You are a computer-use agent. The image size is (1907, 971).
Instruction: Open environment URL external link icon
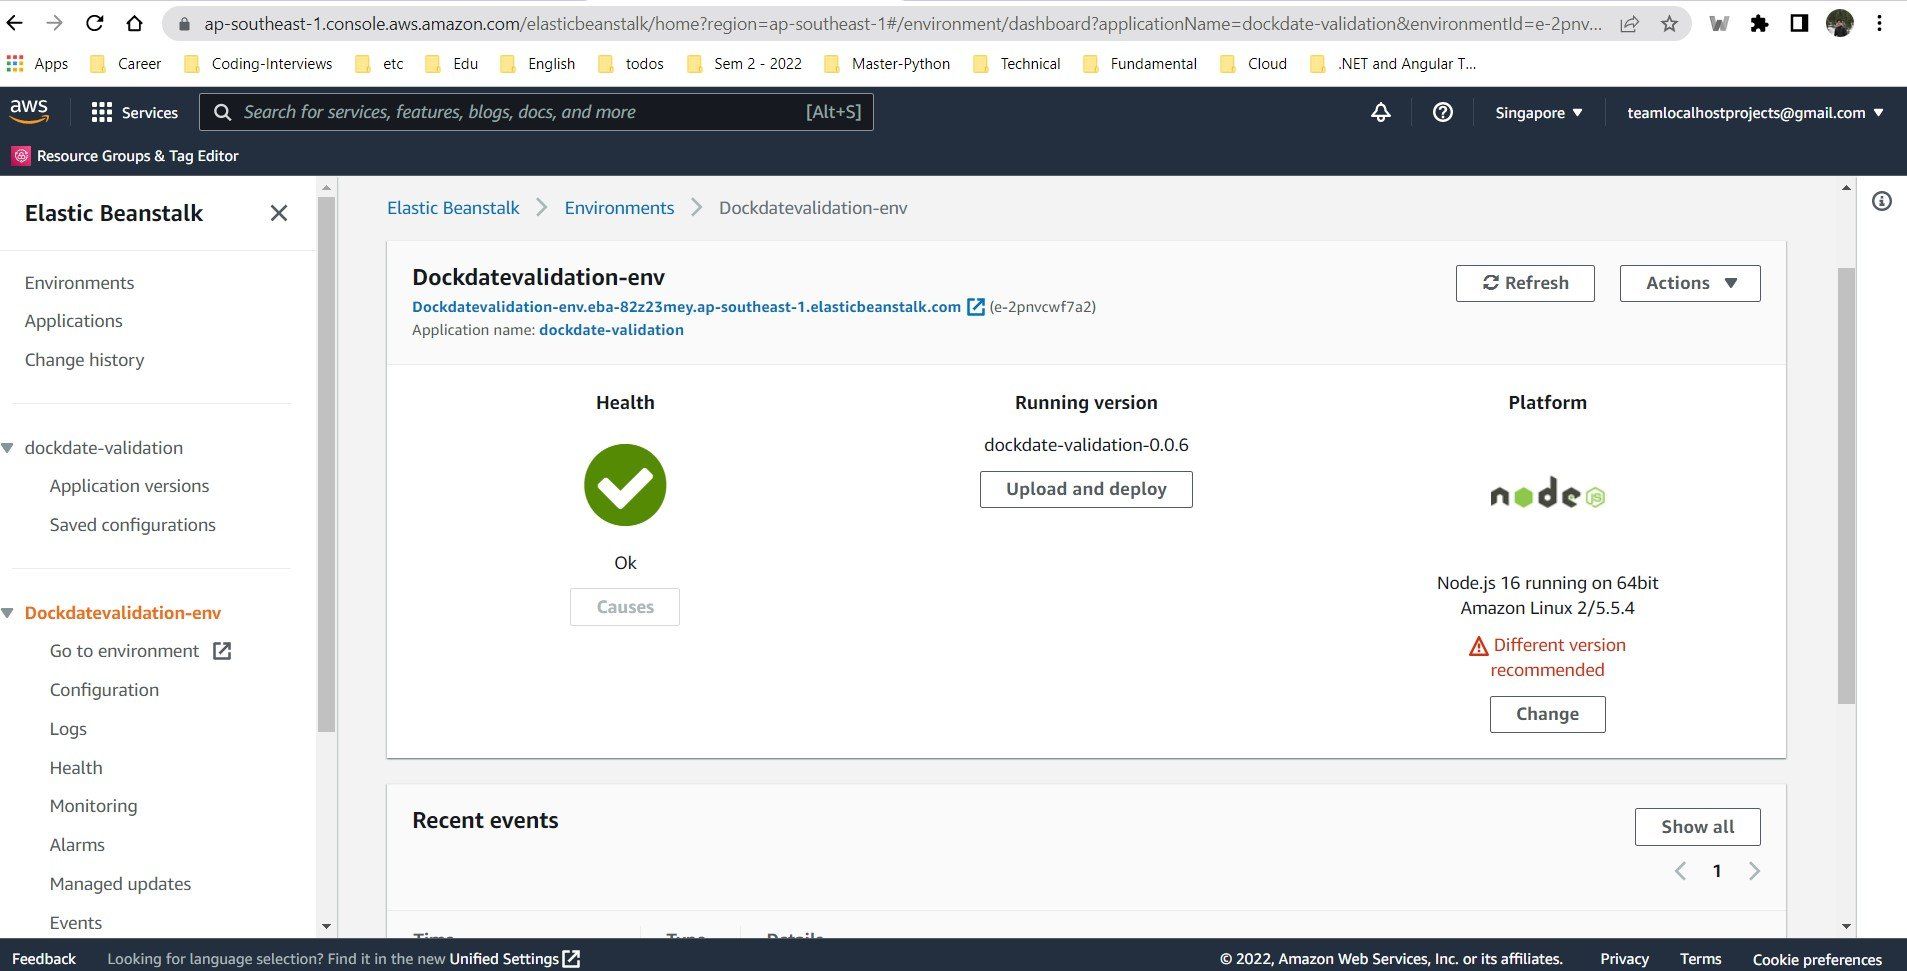click(x=976, y=307)
